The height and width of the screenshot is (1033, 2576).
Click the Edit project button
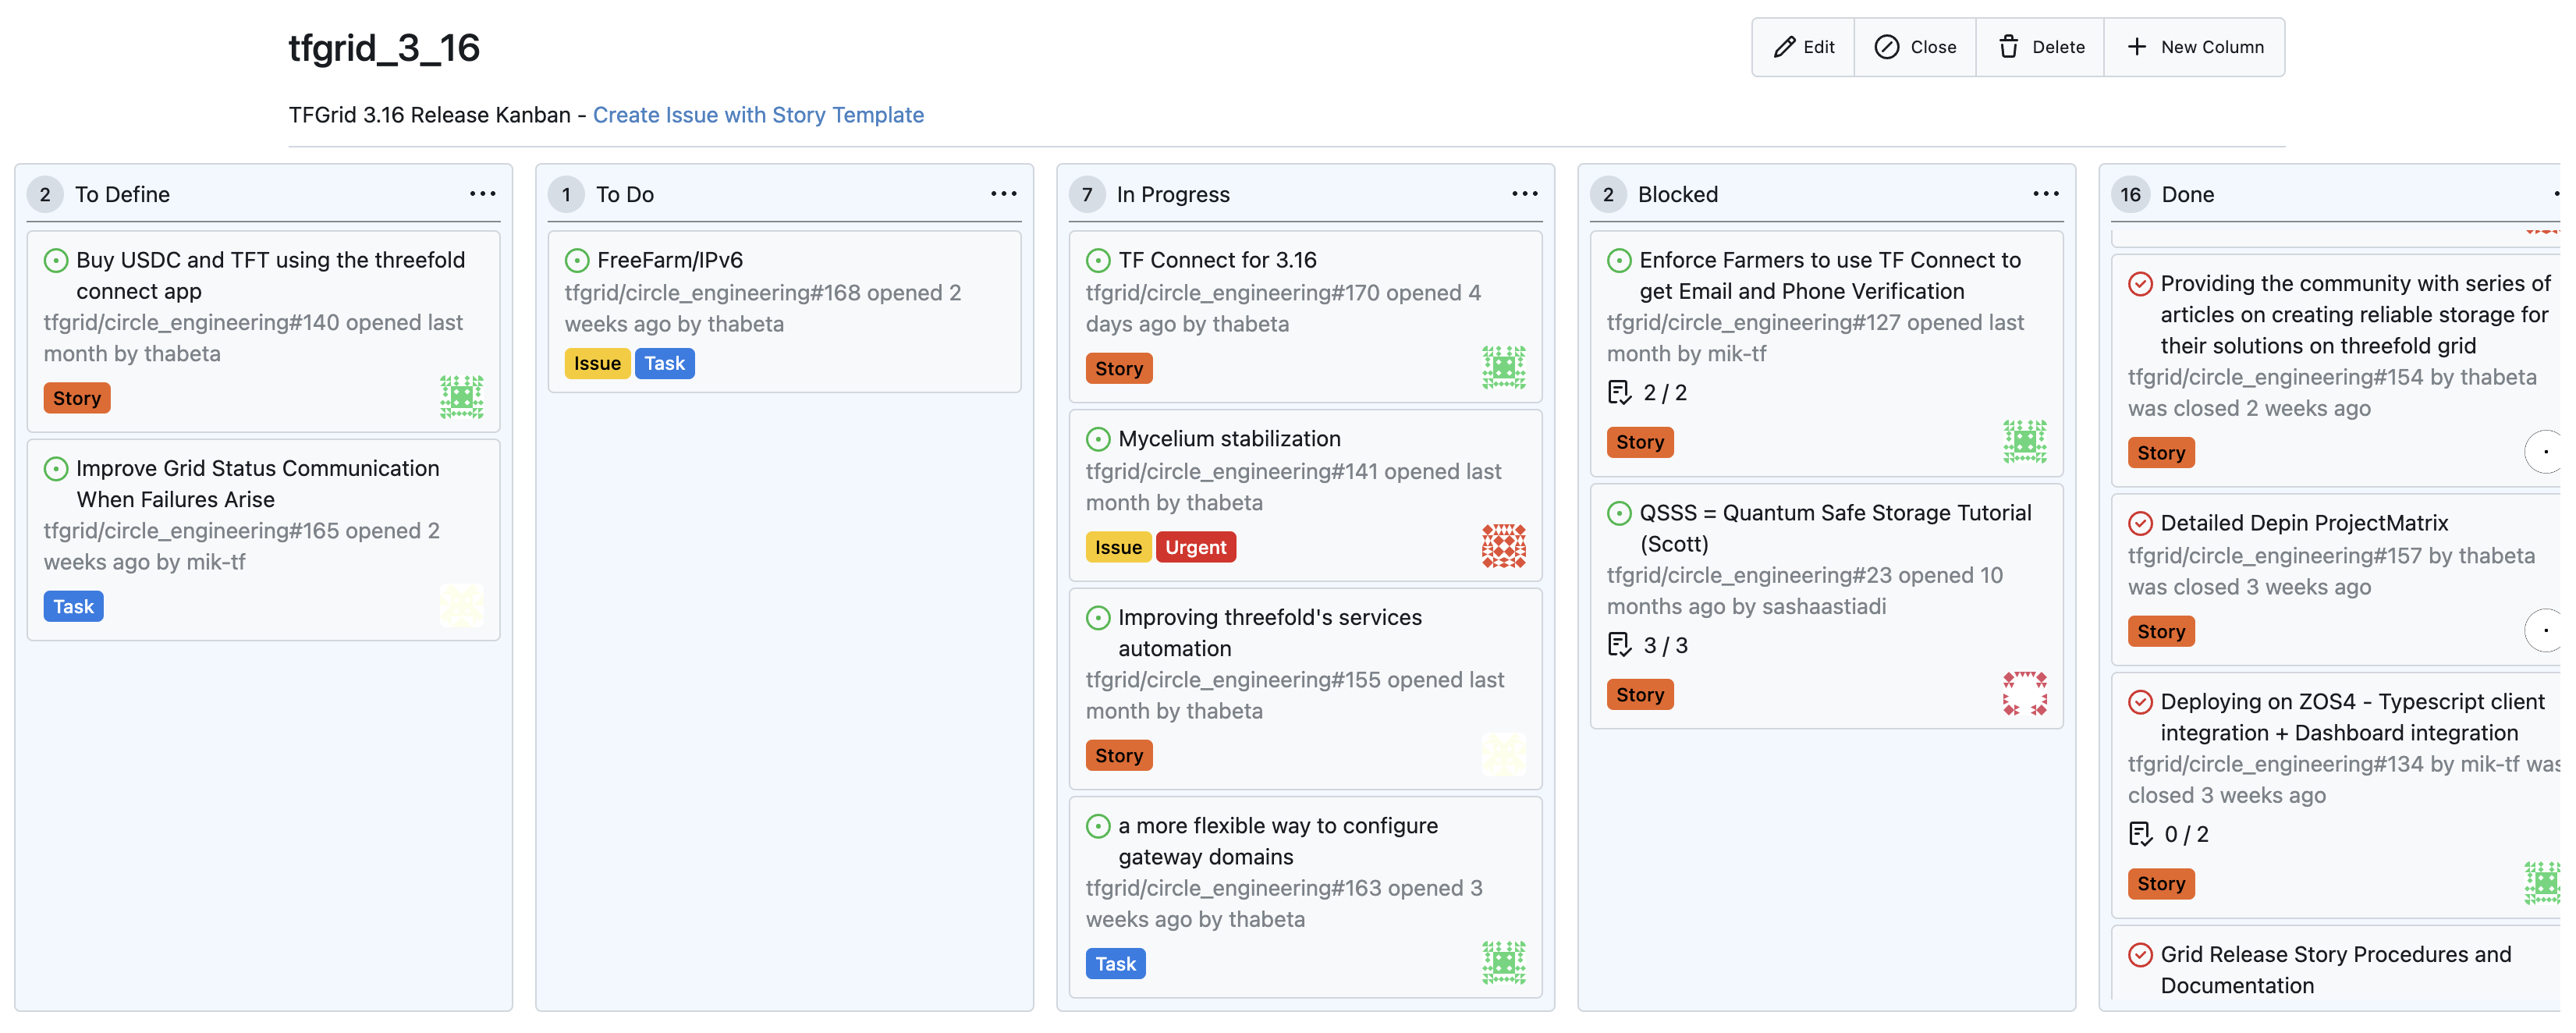1803,47
